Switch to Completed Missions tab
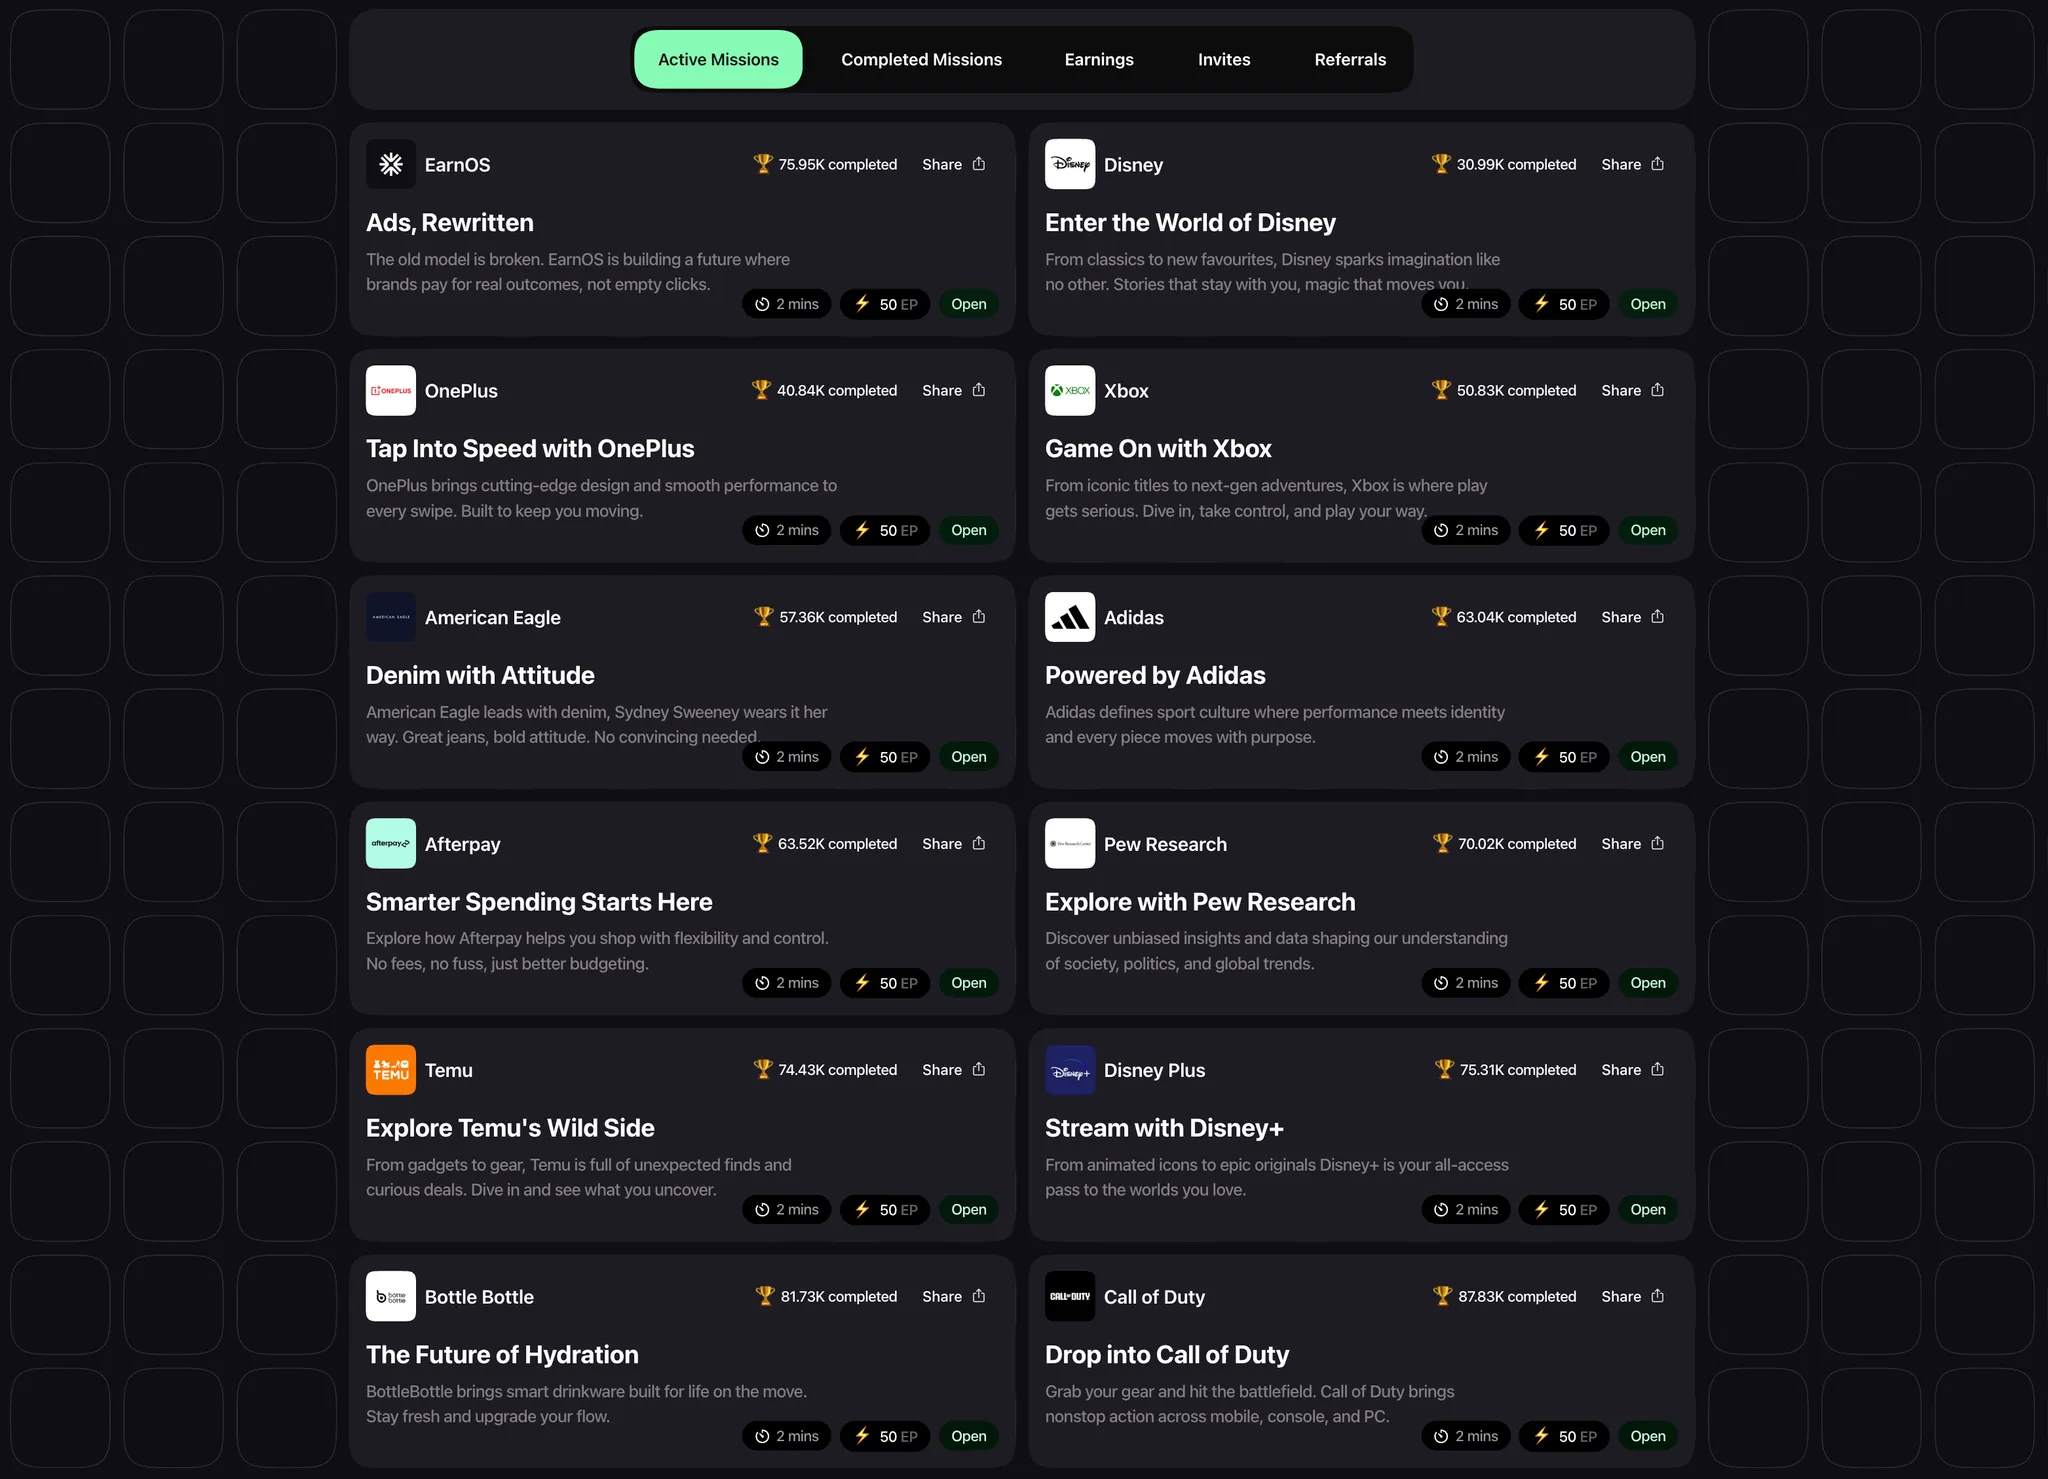Screen dimensions: 2048x1479 click(921, 60)
